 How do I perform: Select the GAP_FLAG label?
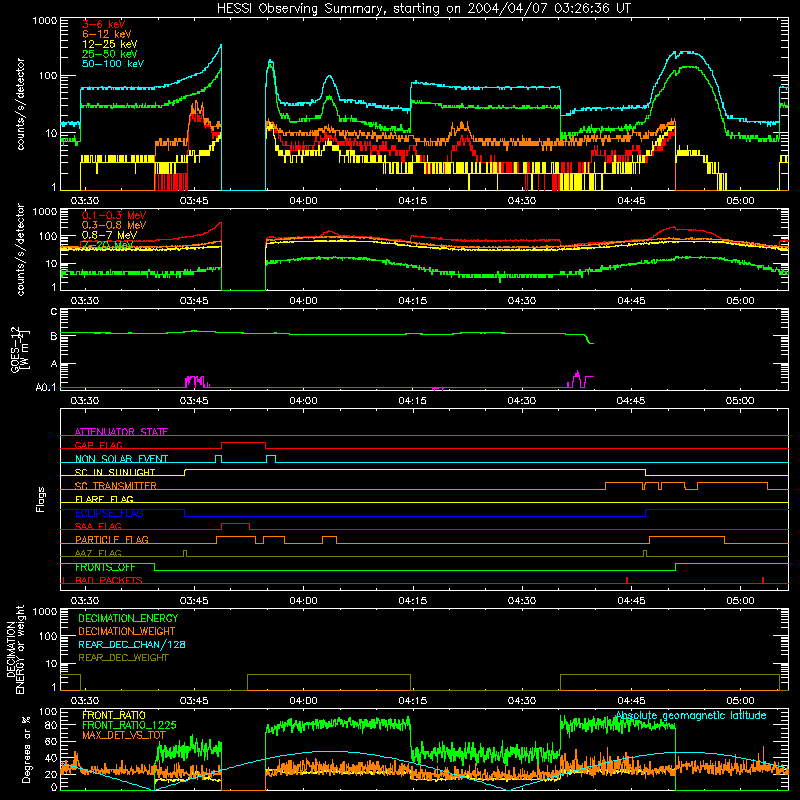98,445
